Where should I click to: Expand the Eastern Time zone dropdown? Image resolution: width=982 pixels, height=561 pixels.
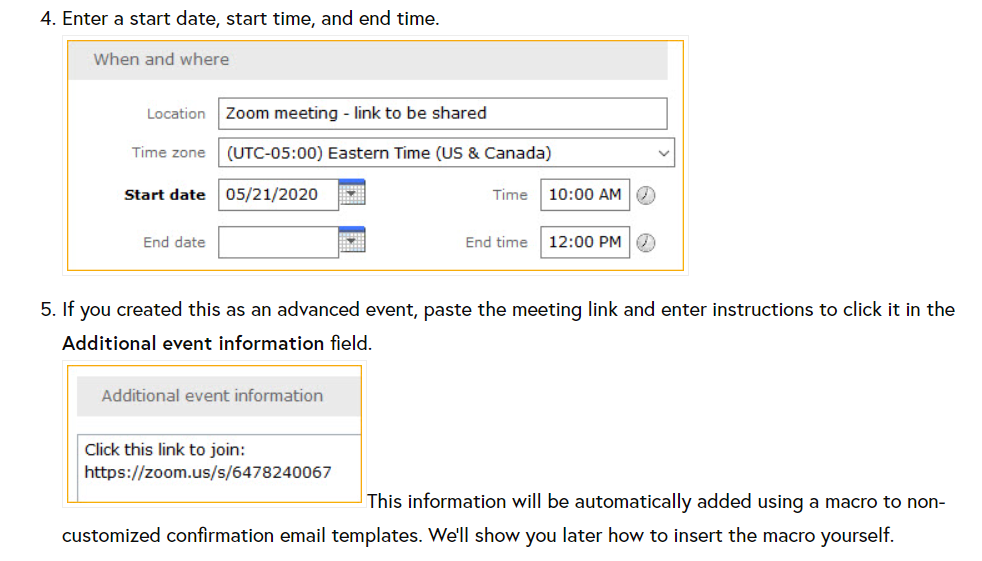click(x=447, y=153)
